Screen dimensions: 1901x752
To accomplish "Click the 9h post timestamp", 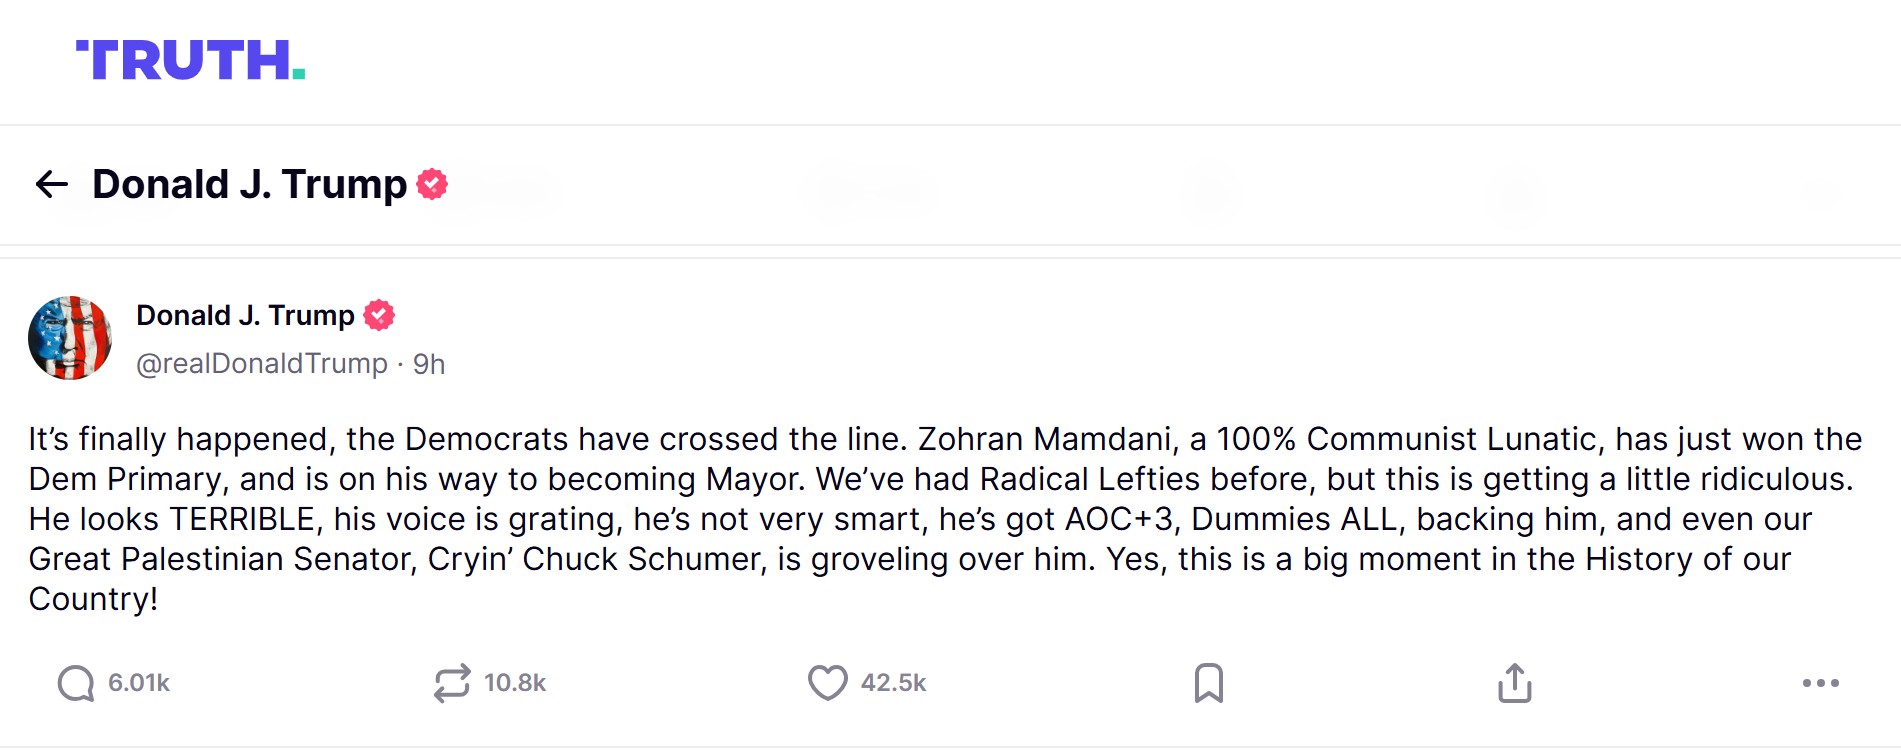I will [x=429, y=364].
